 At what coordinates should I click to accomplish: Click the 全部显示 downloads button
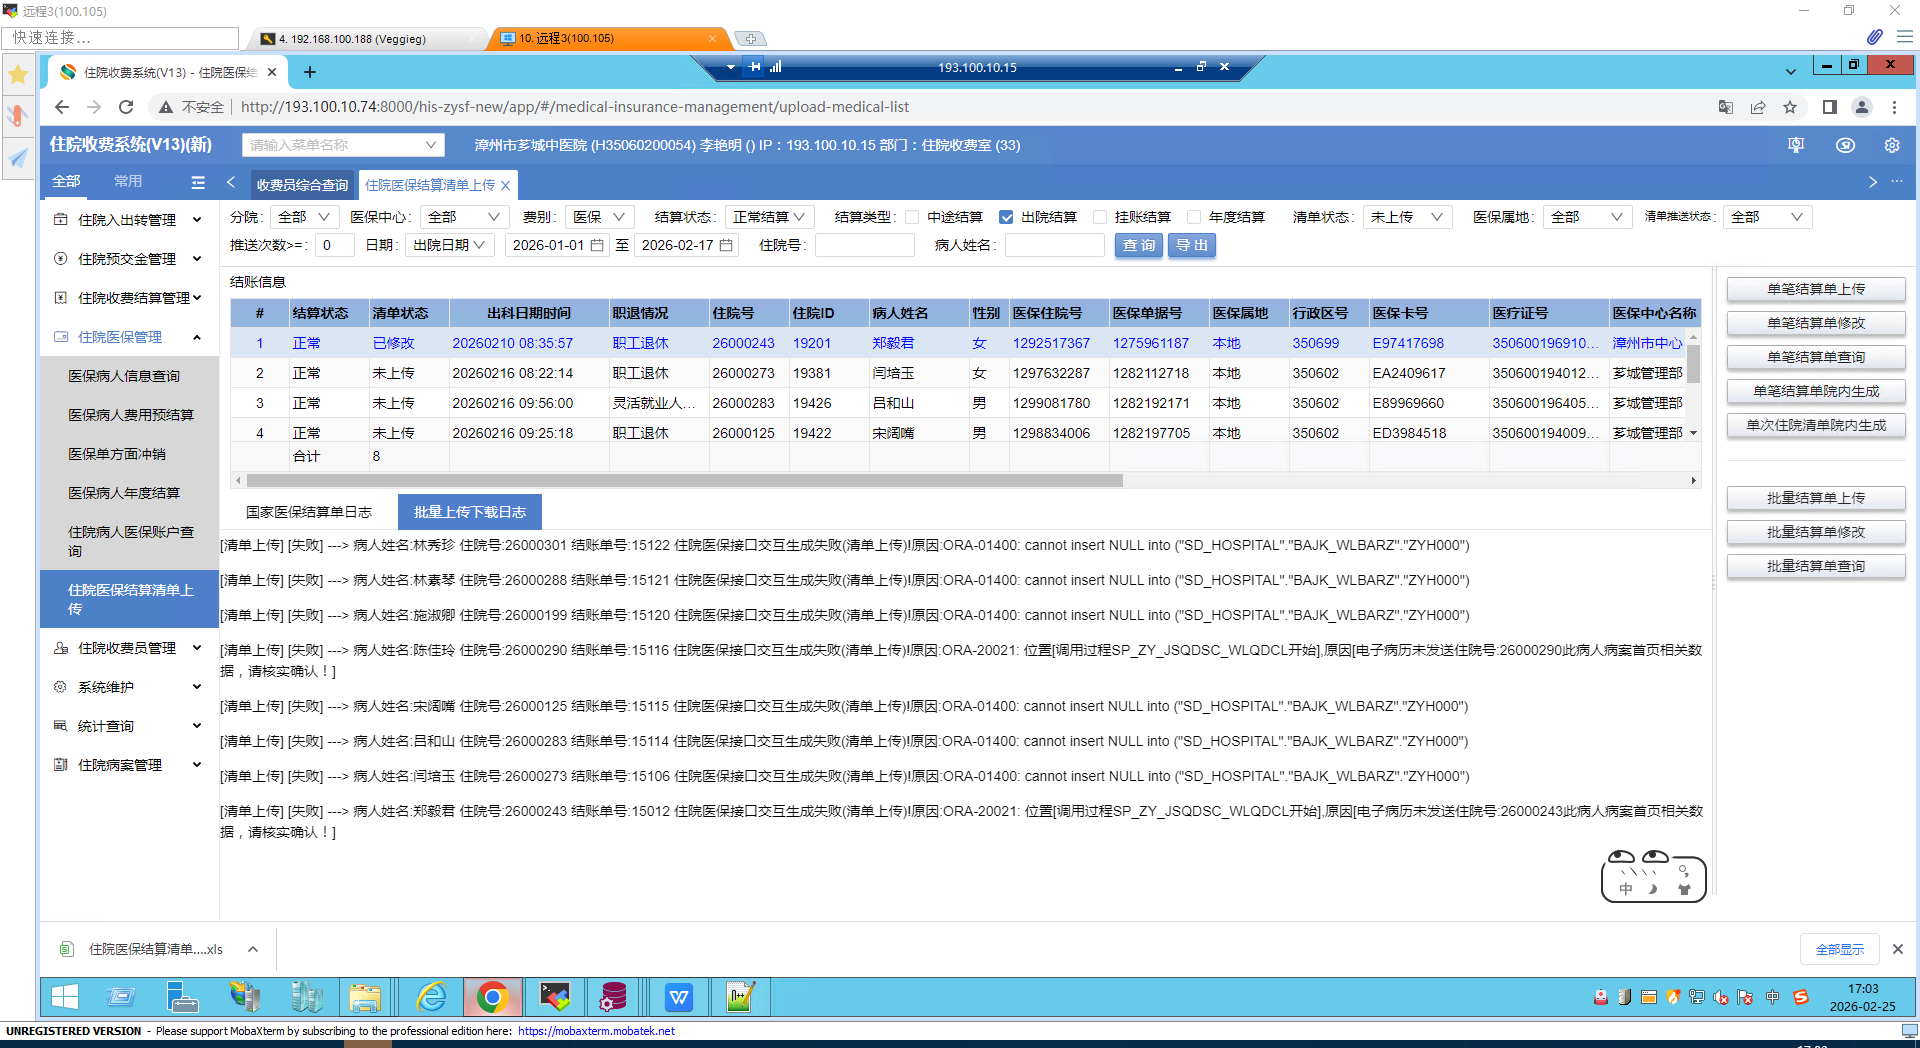[x=1840, y=949]
